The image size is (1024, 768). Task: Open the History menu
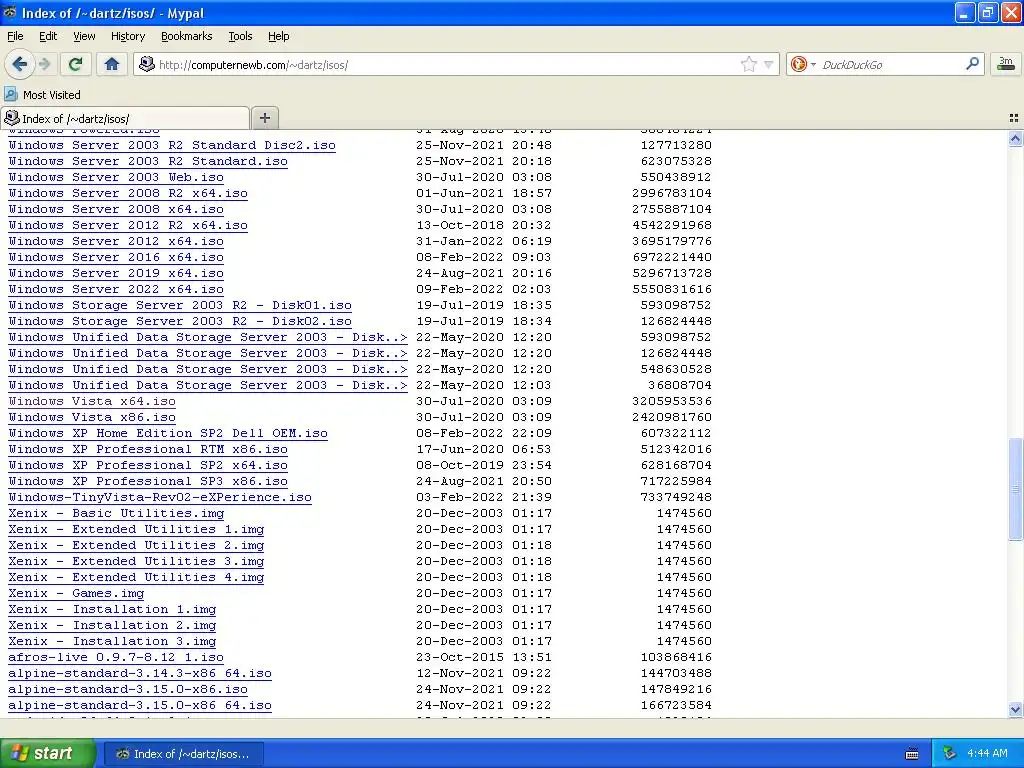tap(128, 36)
